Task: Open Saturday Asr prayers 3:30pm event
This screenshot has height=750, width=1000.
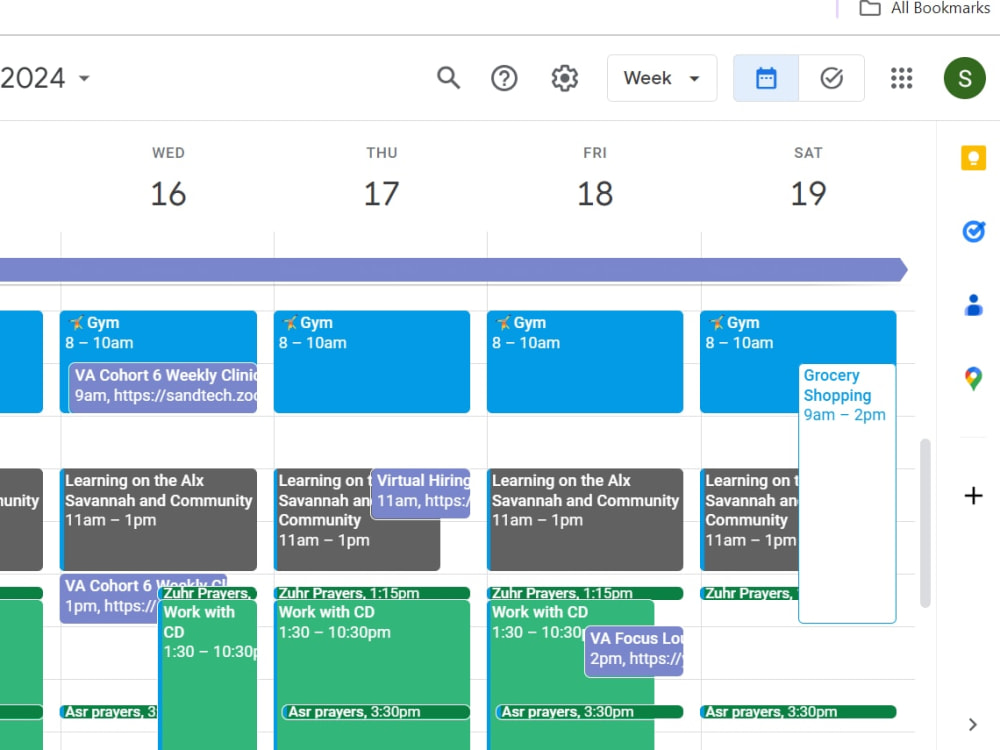Action: pos(798,712)
